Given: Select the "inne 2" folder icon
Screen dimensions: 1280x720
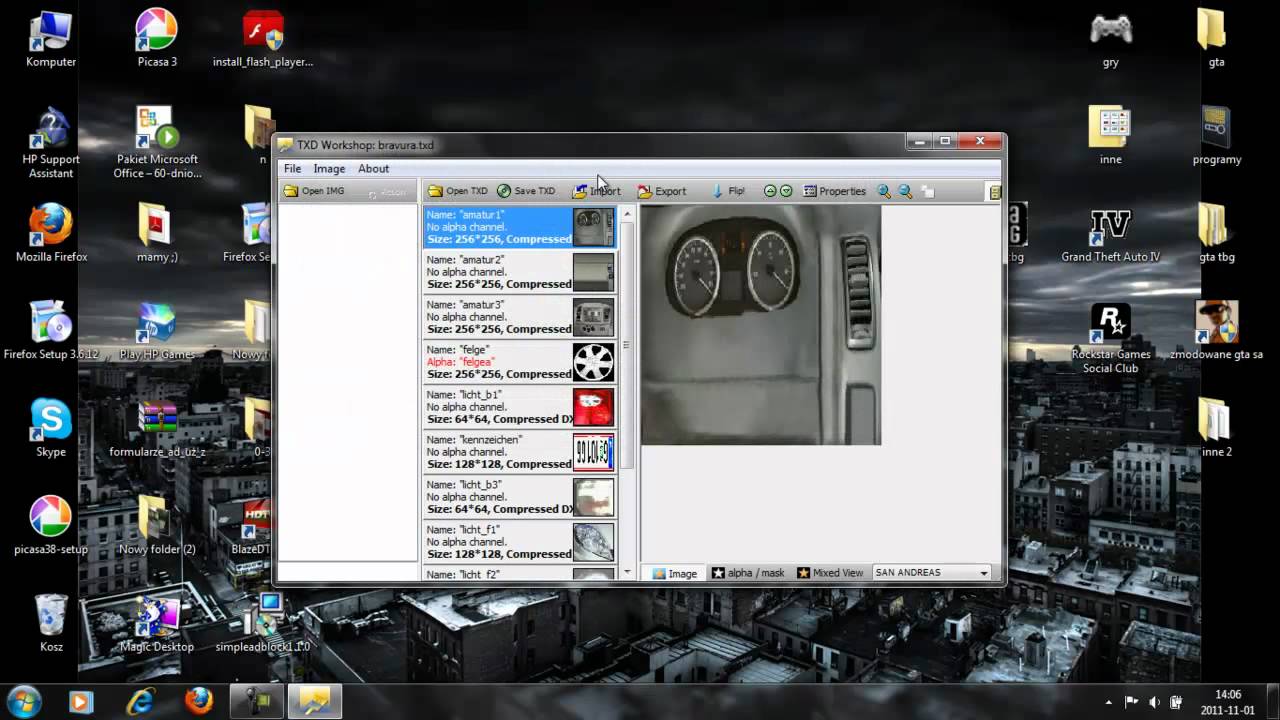Looking at the screenshot, I should click(x=1216, y=430).
